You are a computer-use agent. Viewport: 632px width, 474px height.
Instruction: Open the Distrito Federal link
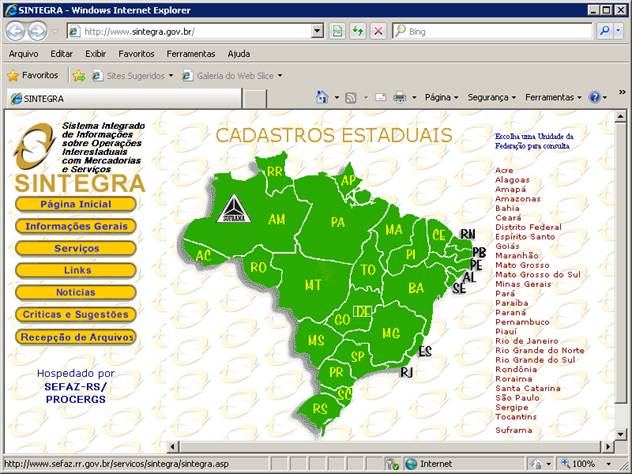[528, 227]
